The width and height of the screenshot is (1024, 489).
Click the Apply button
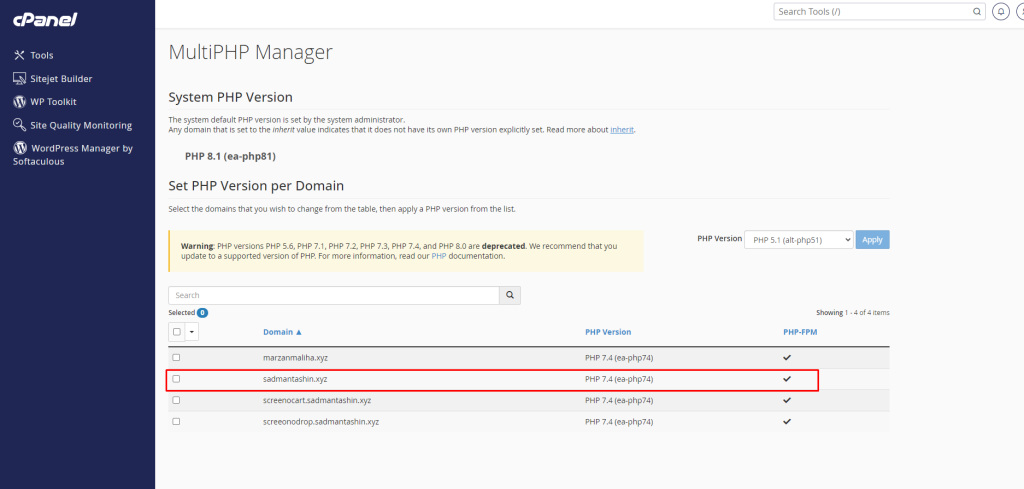pos(872,240)
